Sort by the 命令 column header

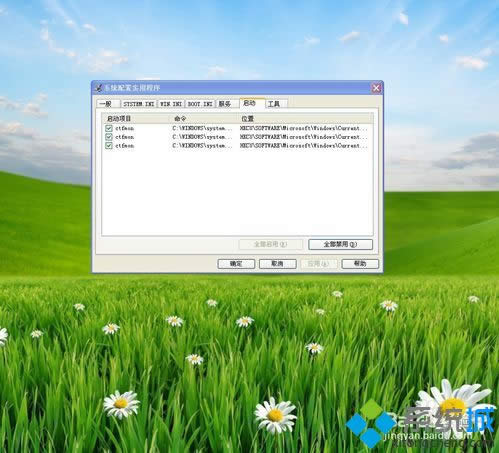[x=204, y=119]
